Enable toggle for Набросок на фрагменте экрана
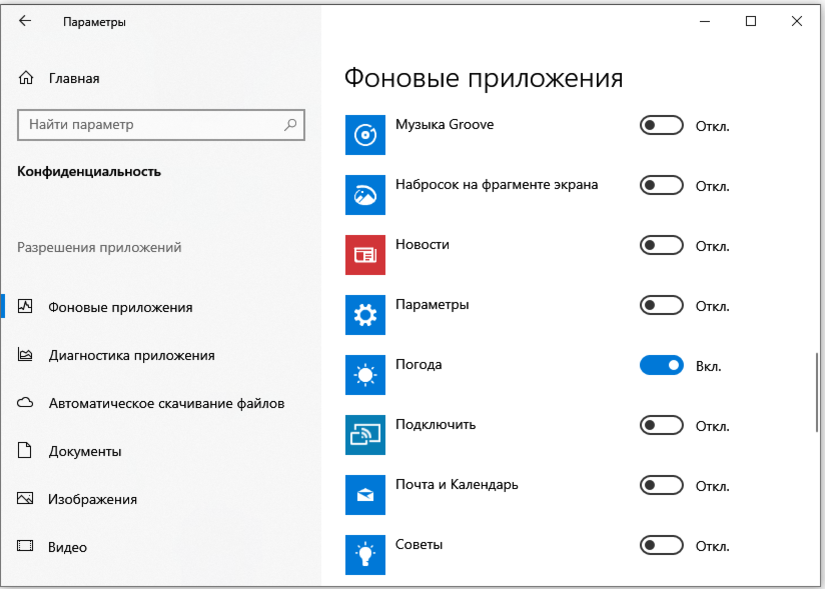This screenshot has width=825, height=589. pyautogui.click(x=661, y=185)
